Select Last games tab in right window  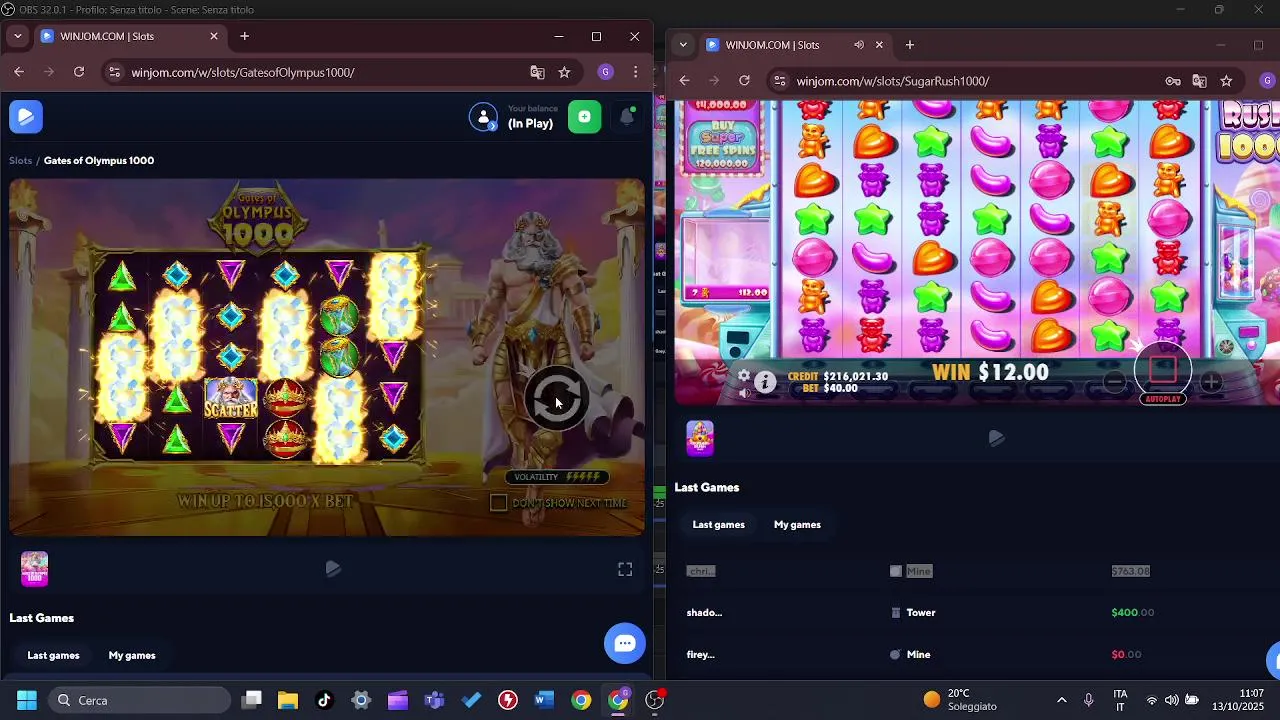[718, 524]
